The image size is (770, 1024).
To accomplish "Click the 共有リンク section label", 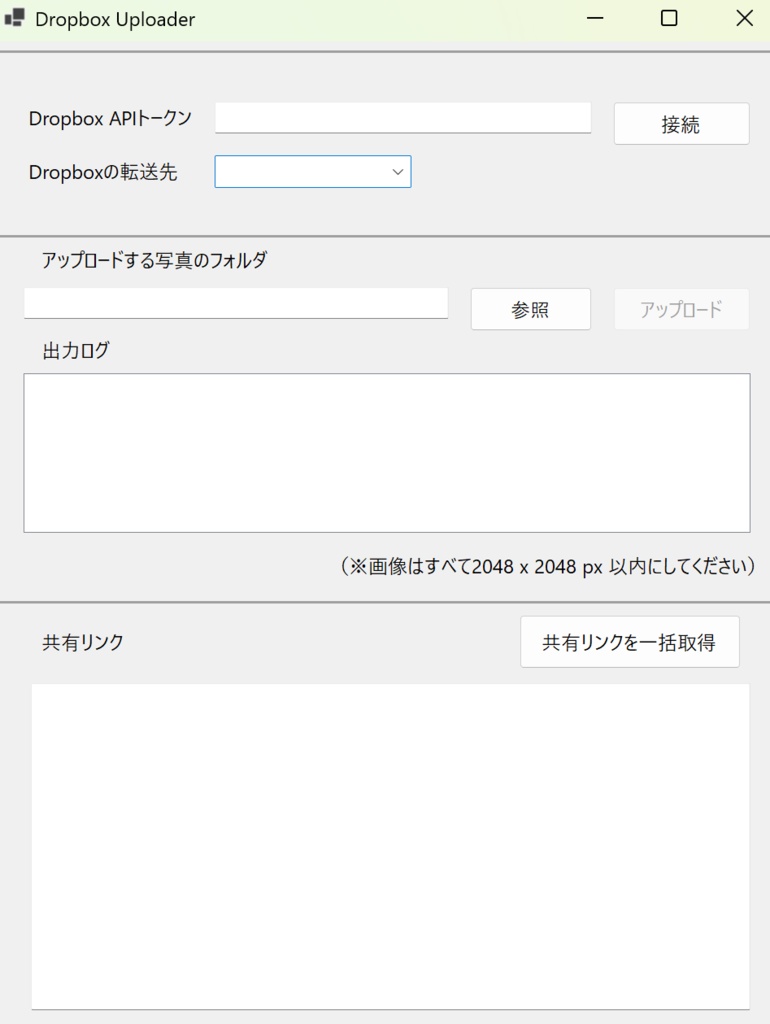I will pos(84,643).
